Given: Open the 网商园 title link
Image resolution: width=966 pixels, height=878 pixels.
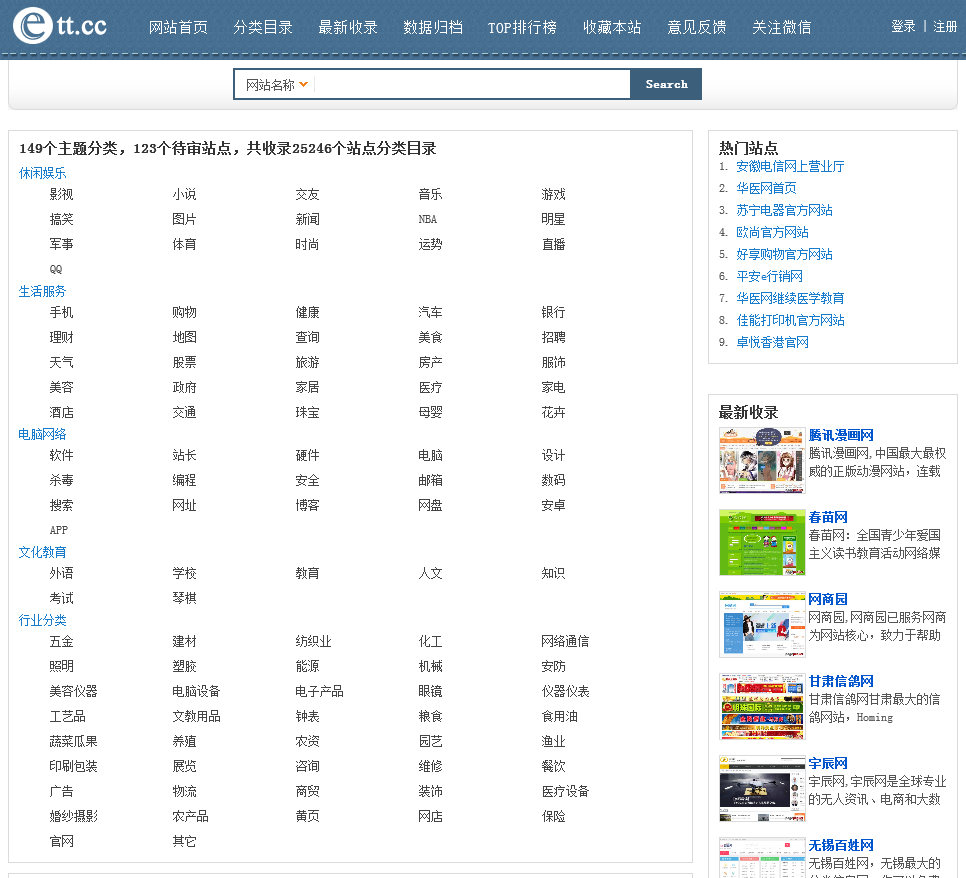Looking at the screenshot, I should (828, 600).
